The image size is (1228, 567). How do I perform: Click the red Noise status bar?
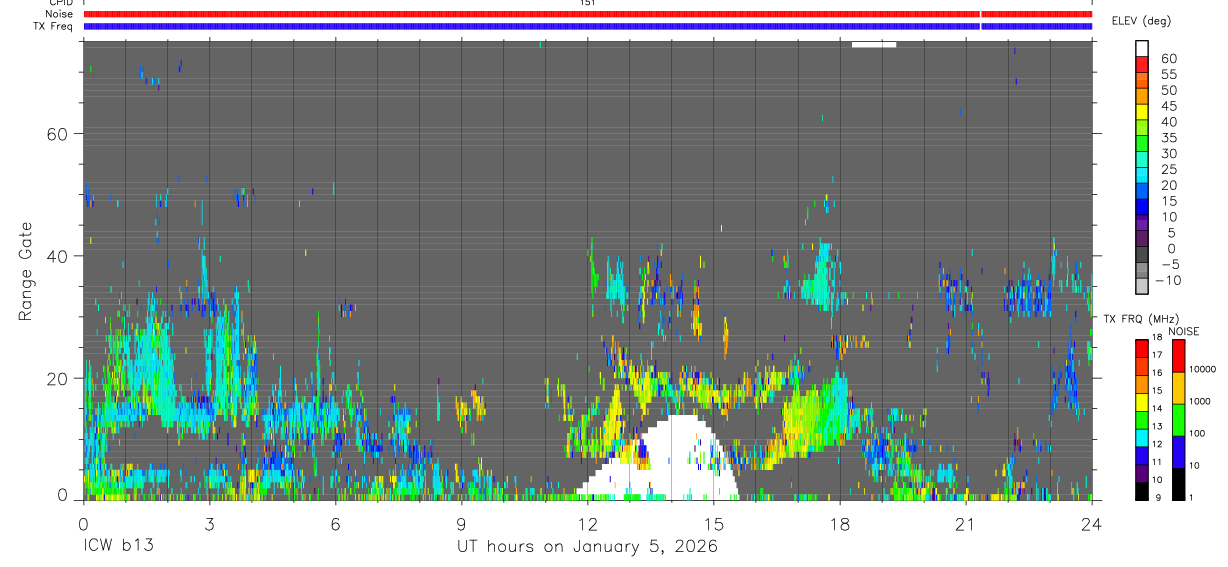(588, 14)
